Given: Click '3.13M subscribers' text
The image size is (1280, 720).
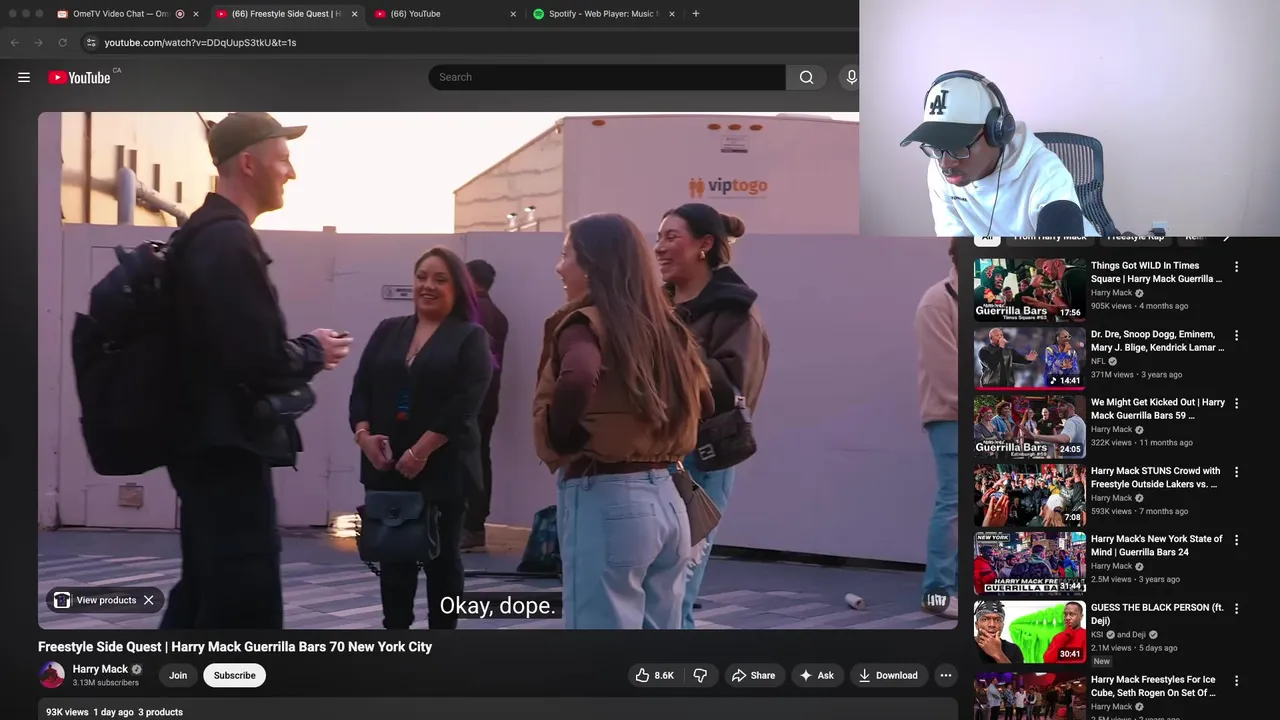Looking at the screenshot, I should click(105, 683).
